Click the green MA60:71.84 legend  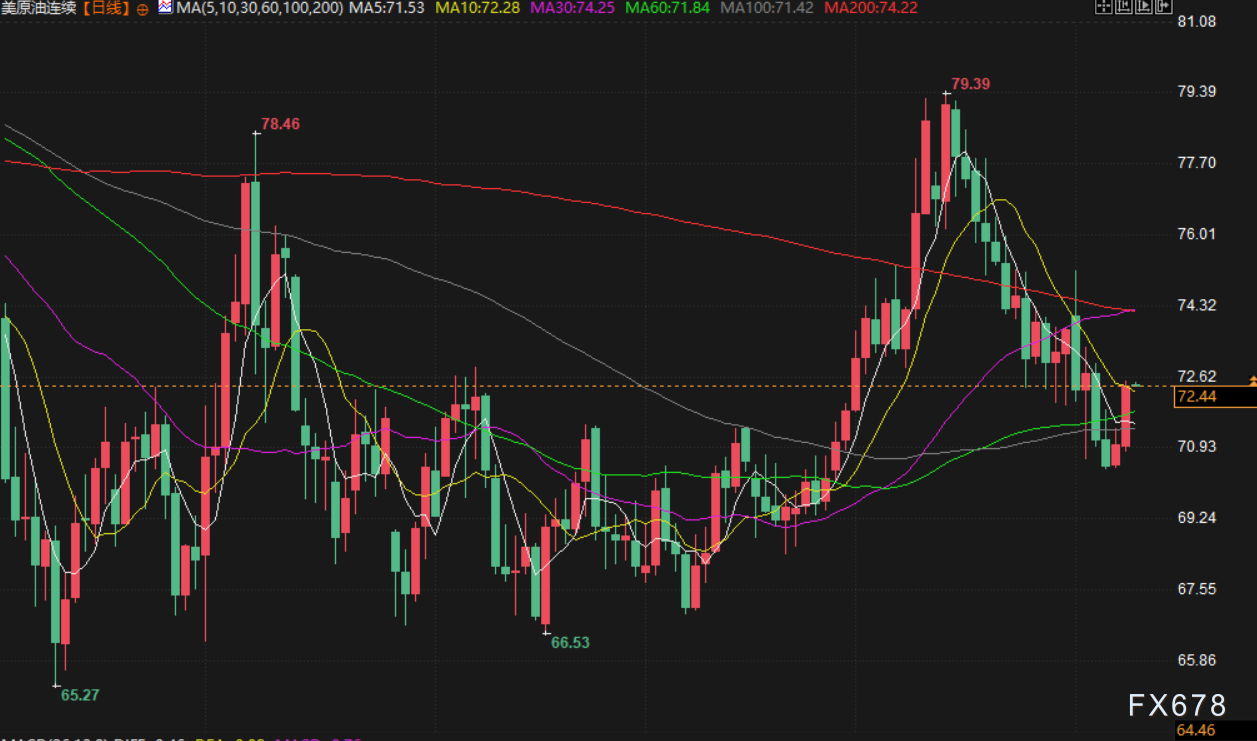(667, 8)
